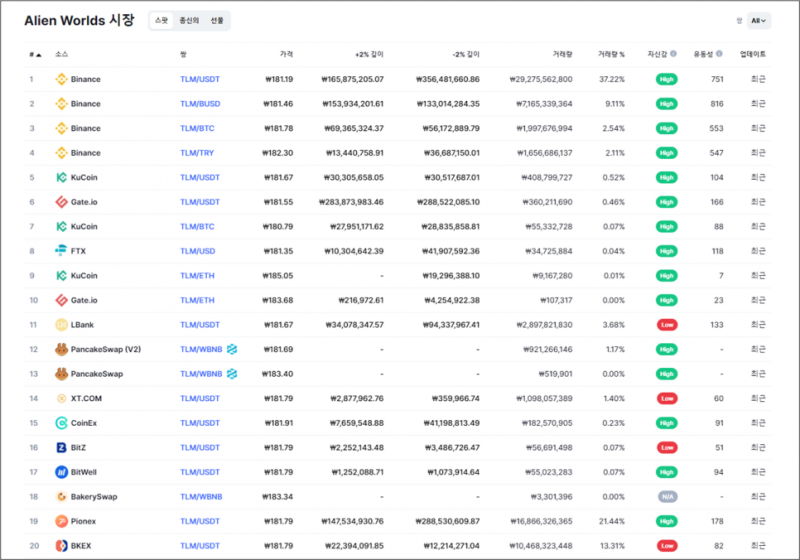
Task: Switch to the 스팟 tab
Action: pos(161,20)
